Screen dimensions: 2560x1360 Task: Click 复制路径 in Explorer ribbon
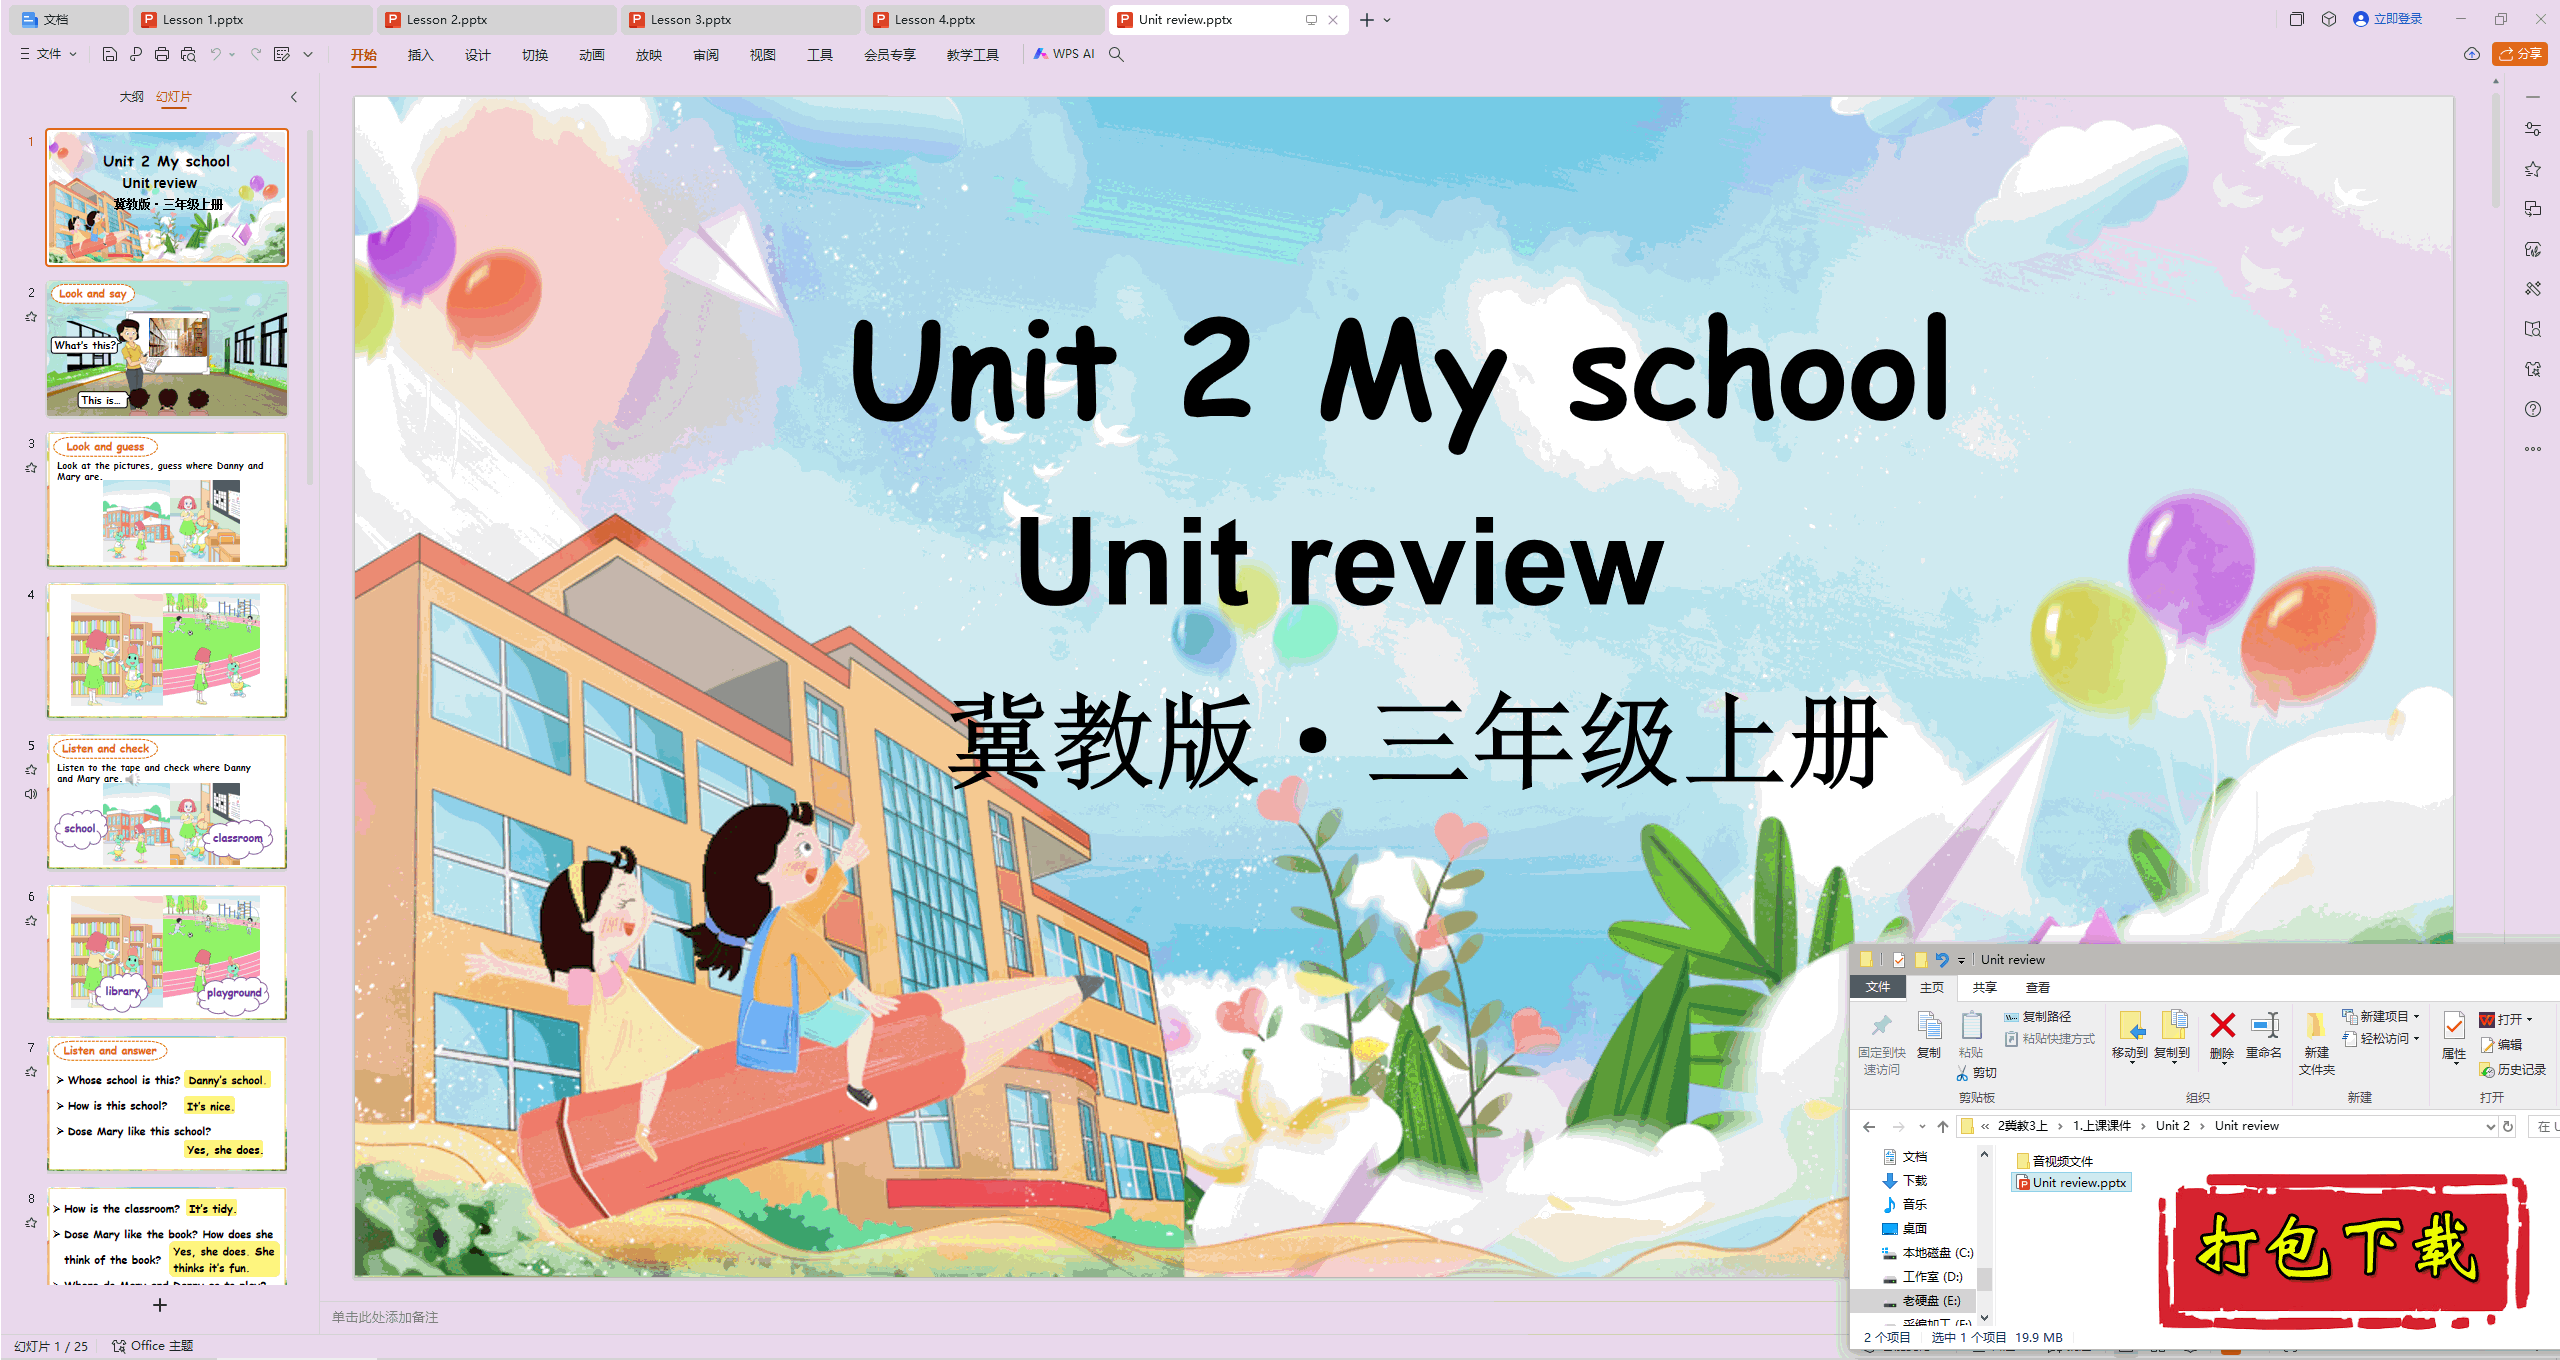click(x=2037, y=1016)
